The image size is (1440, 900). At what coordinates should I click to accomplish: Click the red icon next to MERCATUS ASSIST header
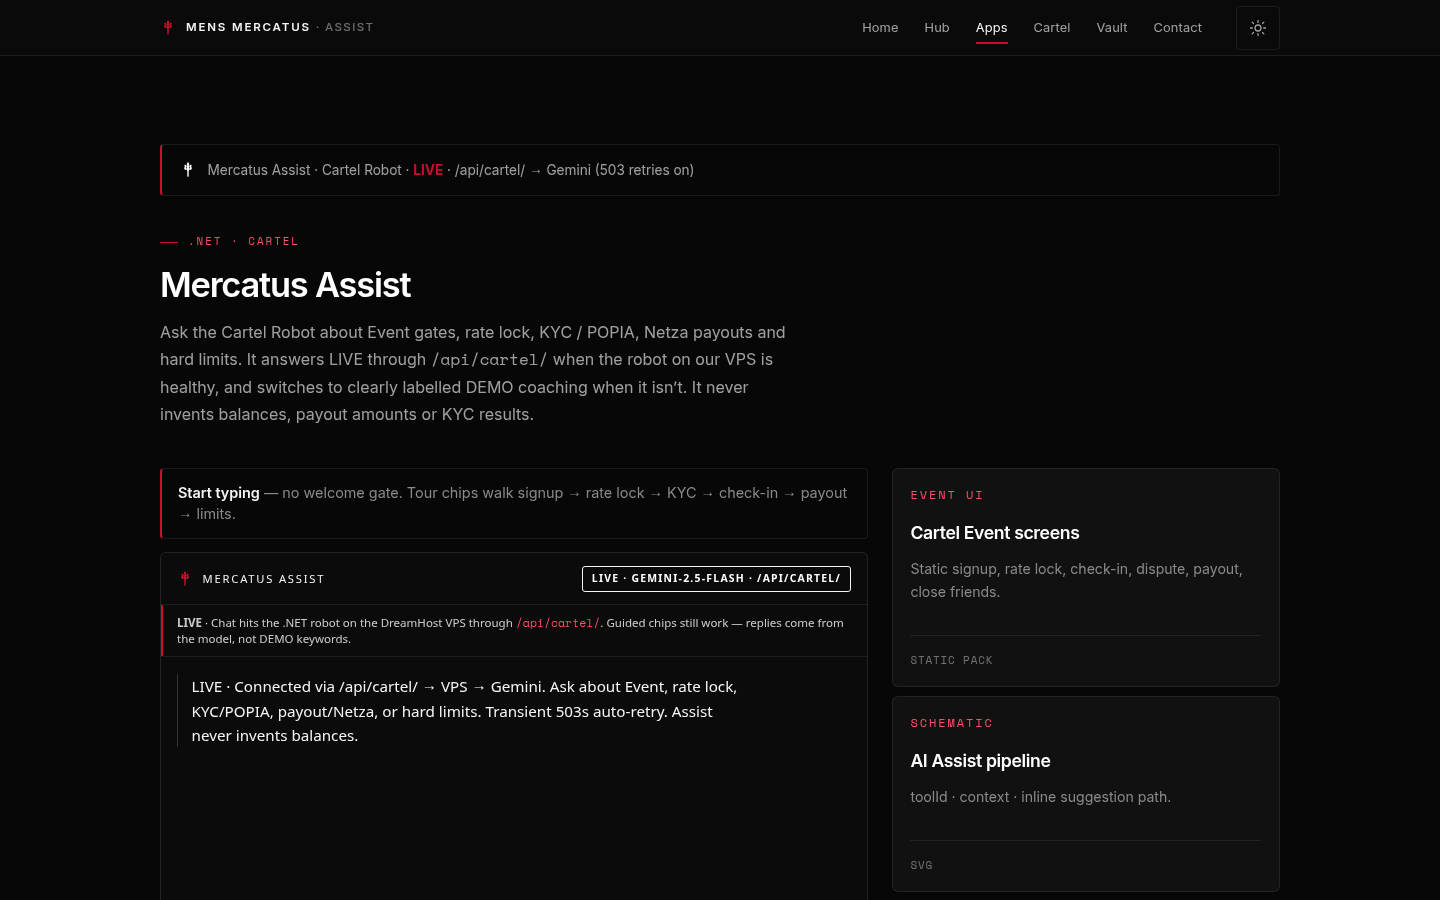(x=185, y=578)
